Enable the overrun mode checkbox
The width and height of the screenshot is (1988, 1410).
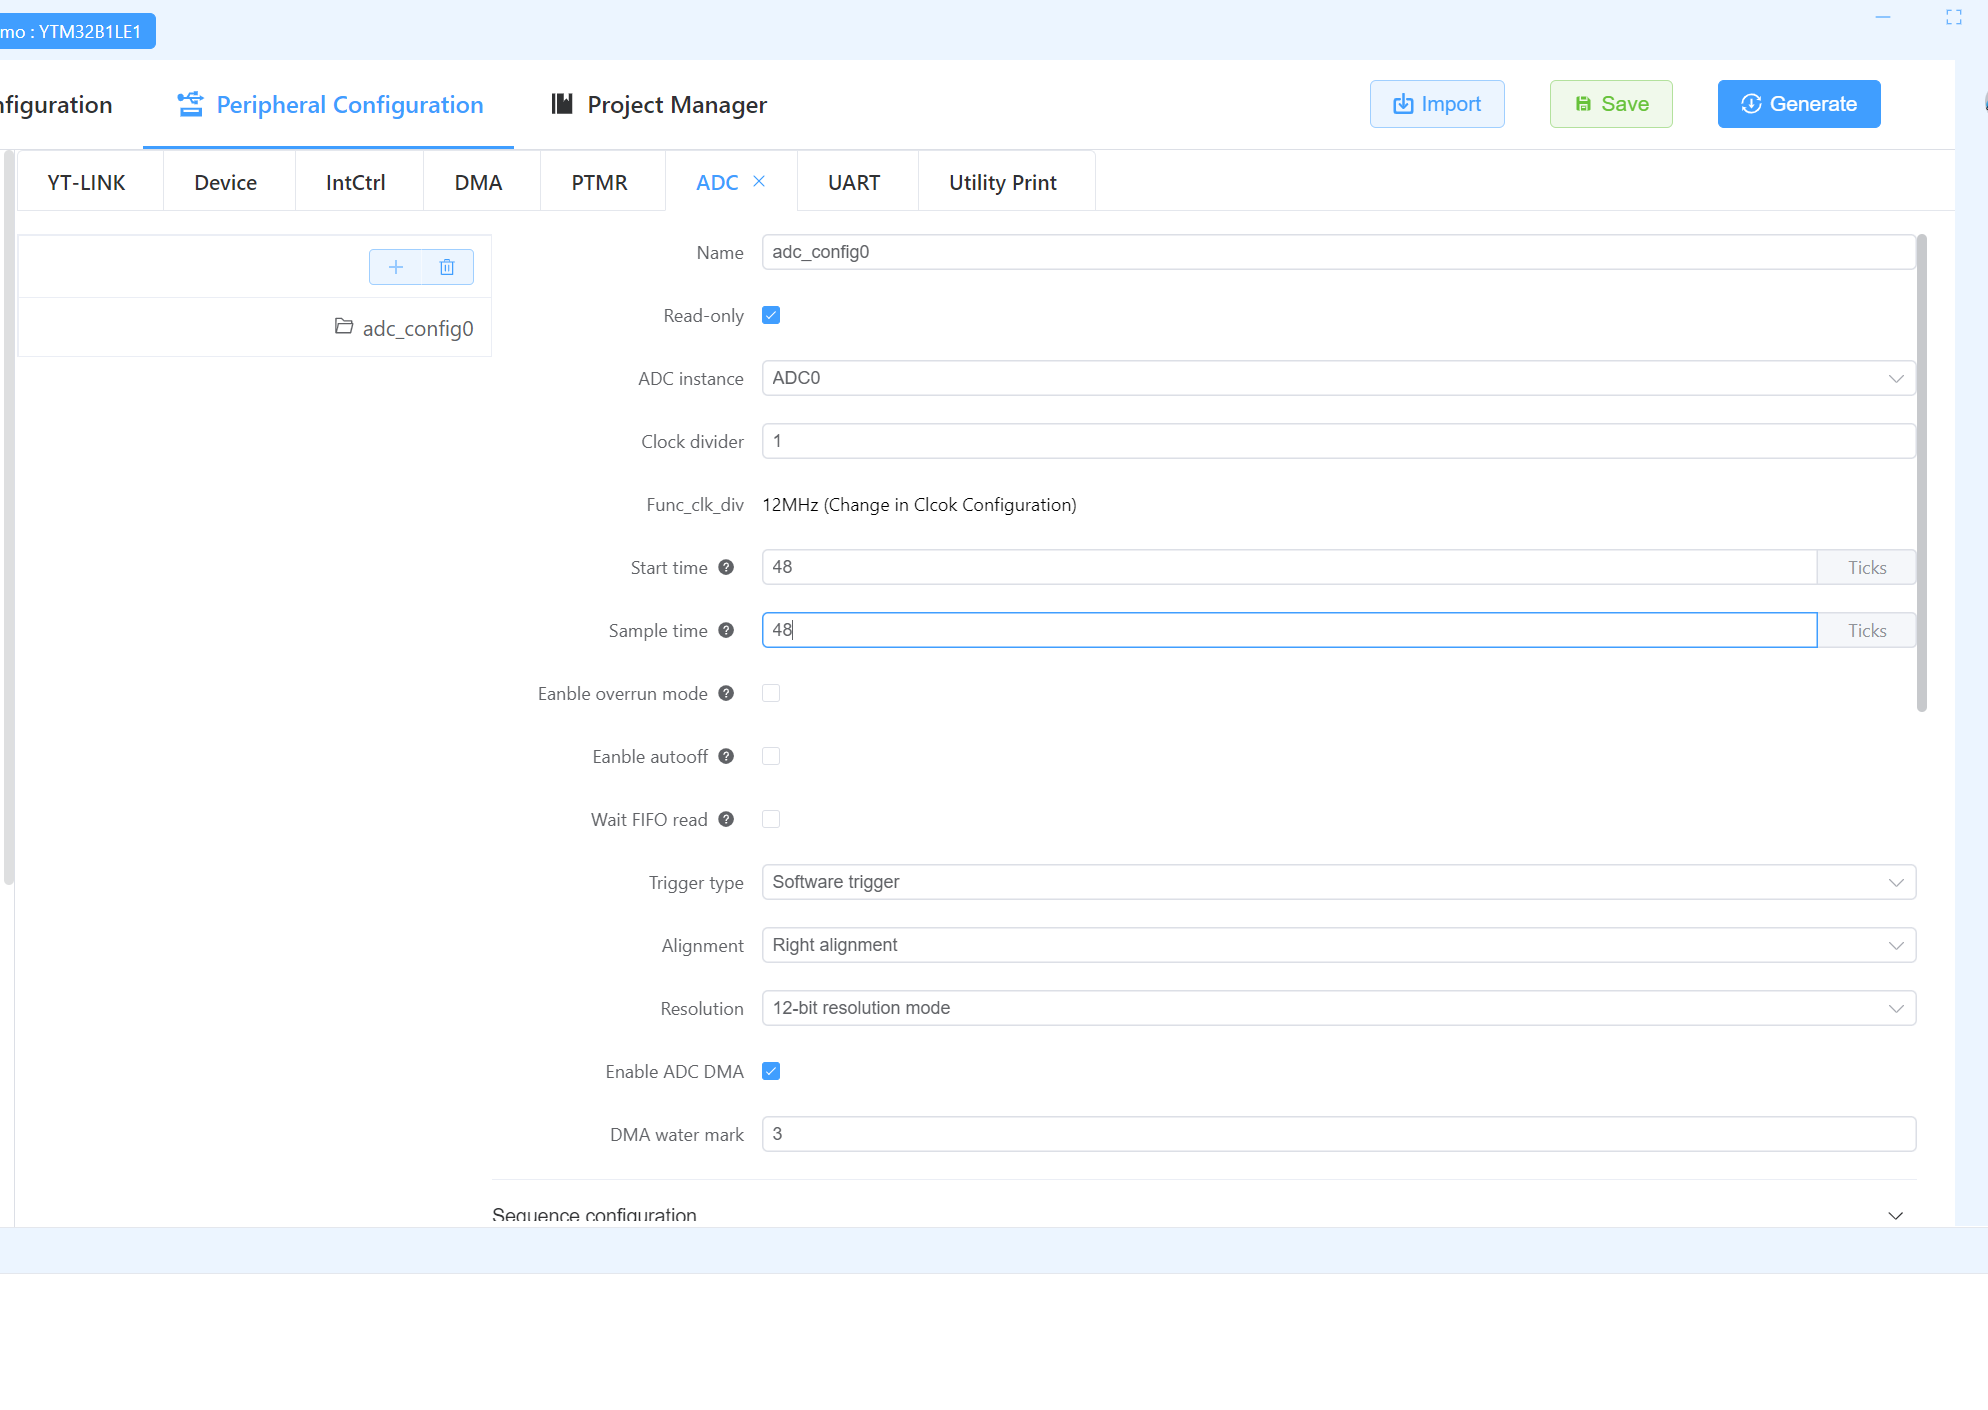[771, 693]
